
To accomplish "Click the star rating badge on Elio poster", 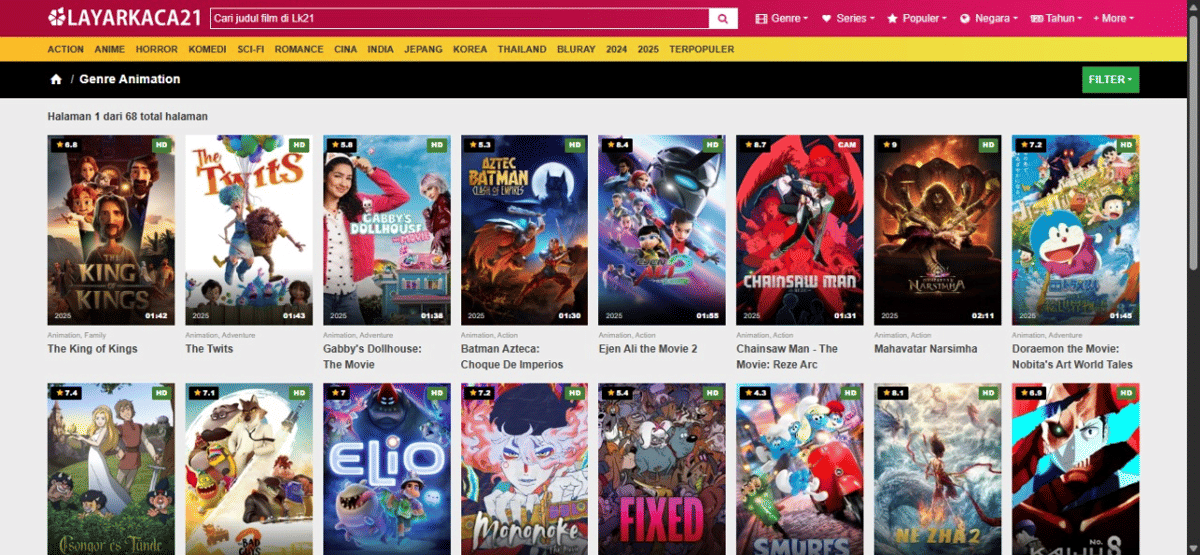I will 338,393.
